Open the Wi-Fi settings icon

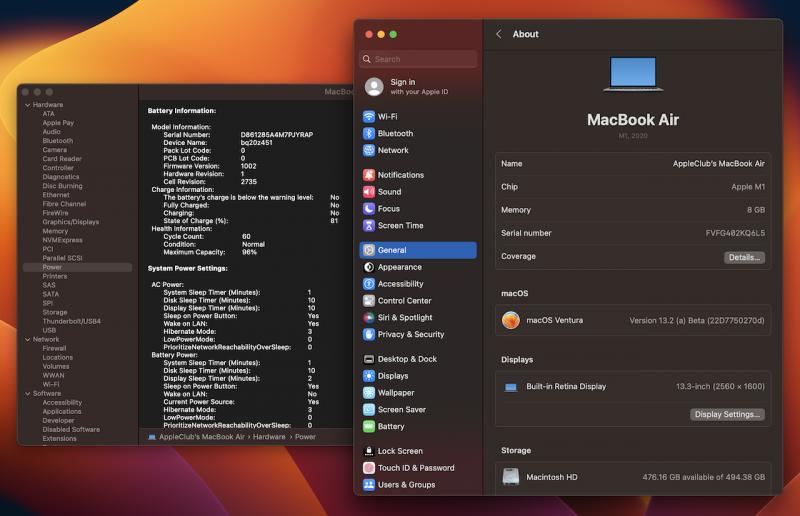click(368, 116)
